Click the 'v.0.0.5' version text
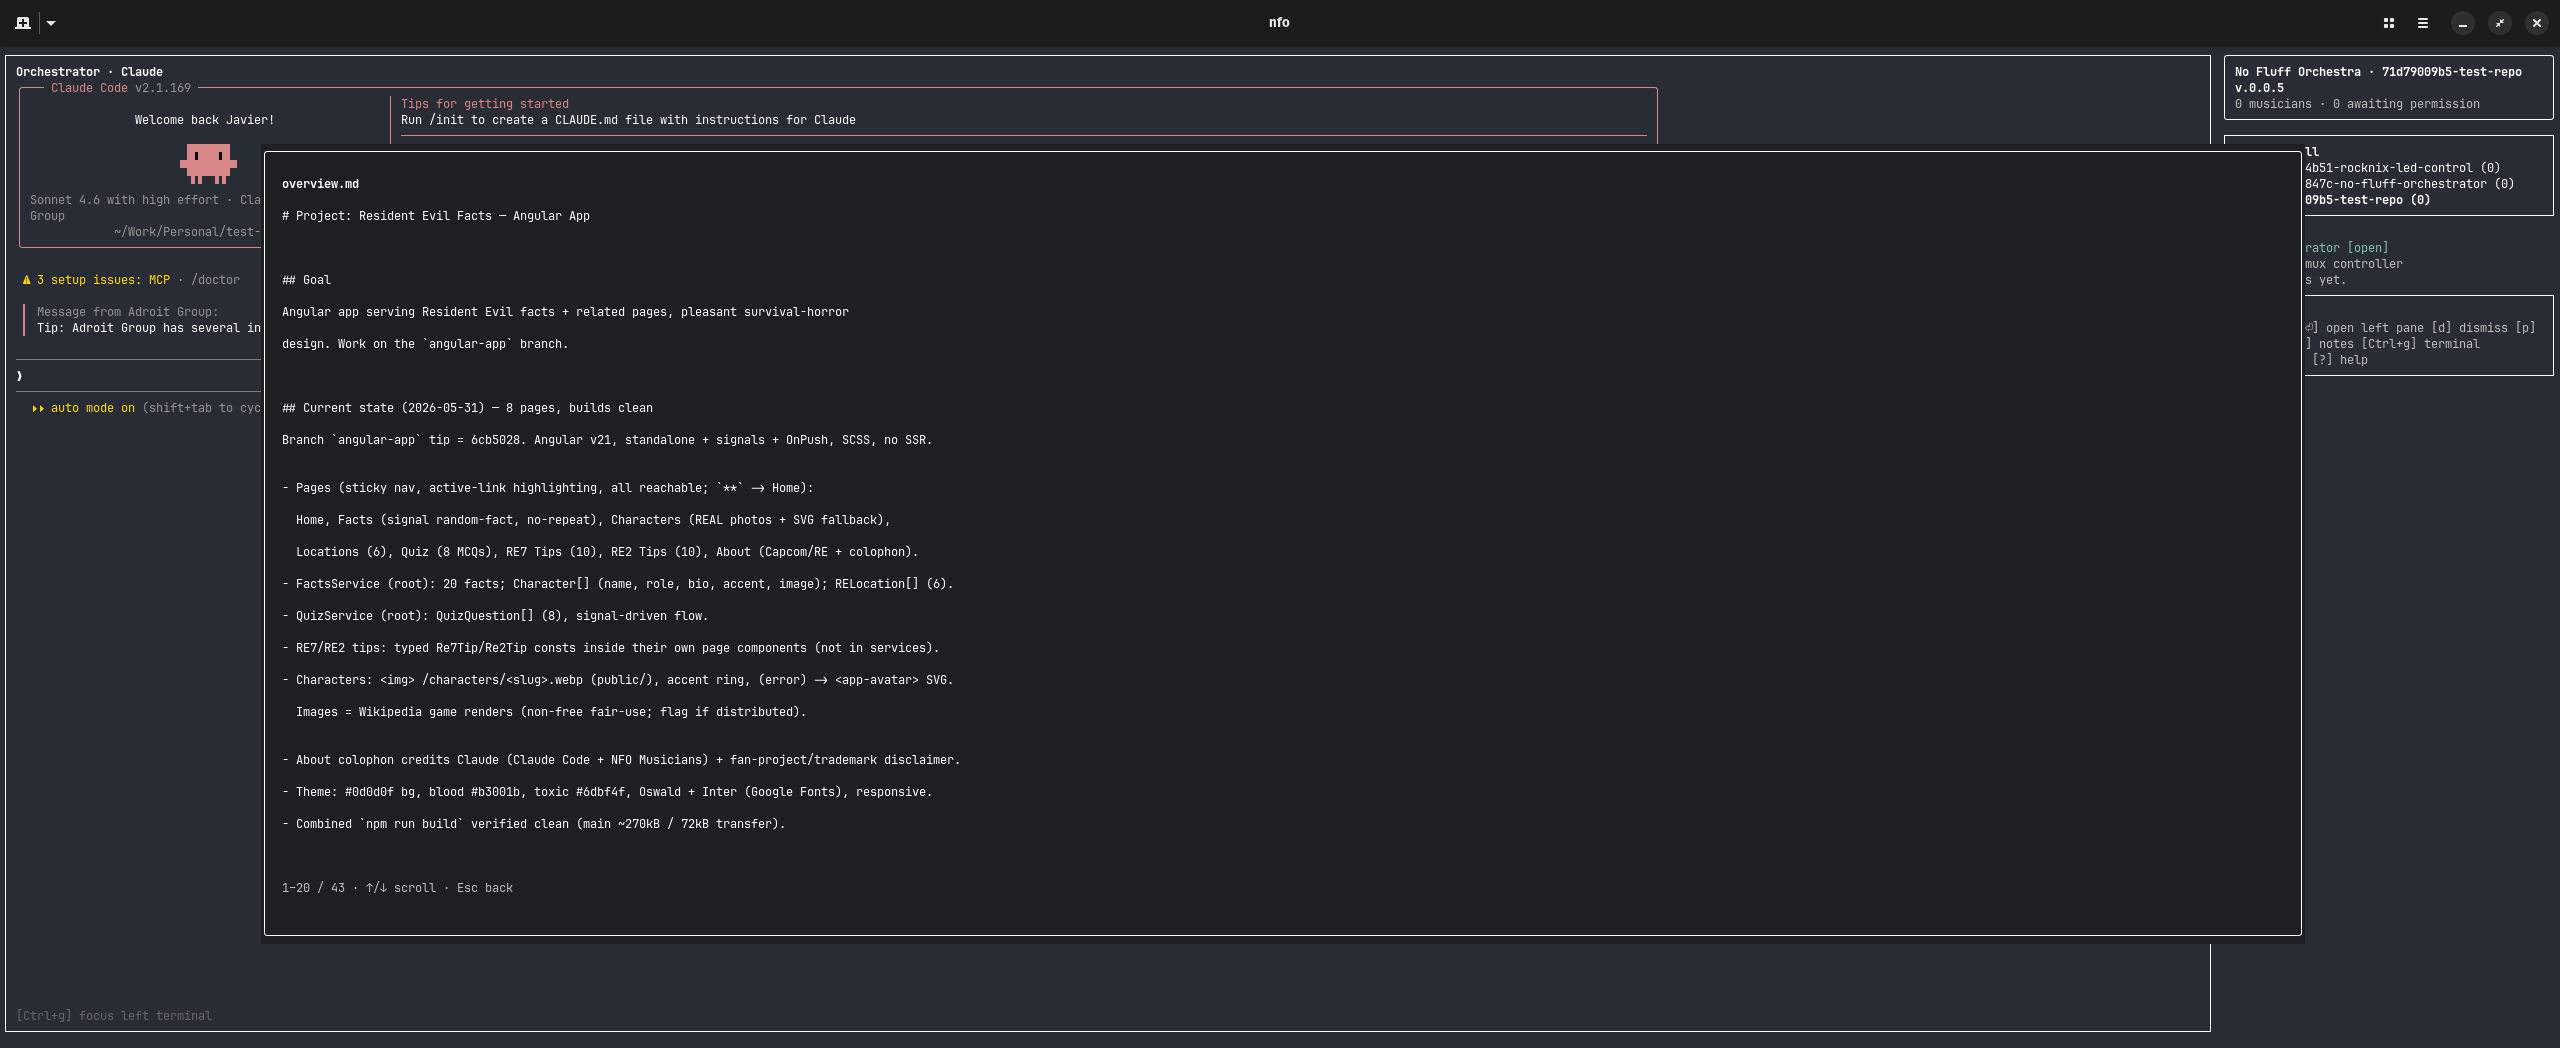Viewport: 2560px width, 1048px height. pyautogui.click(x=2259, y=88)
